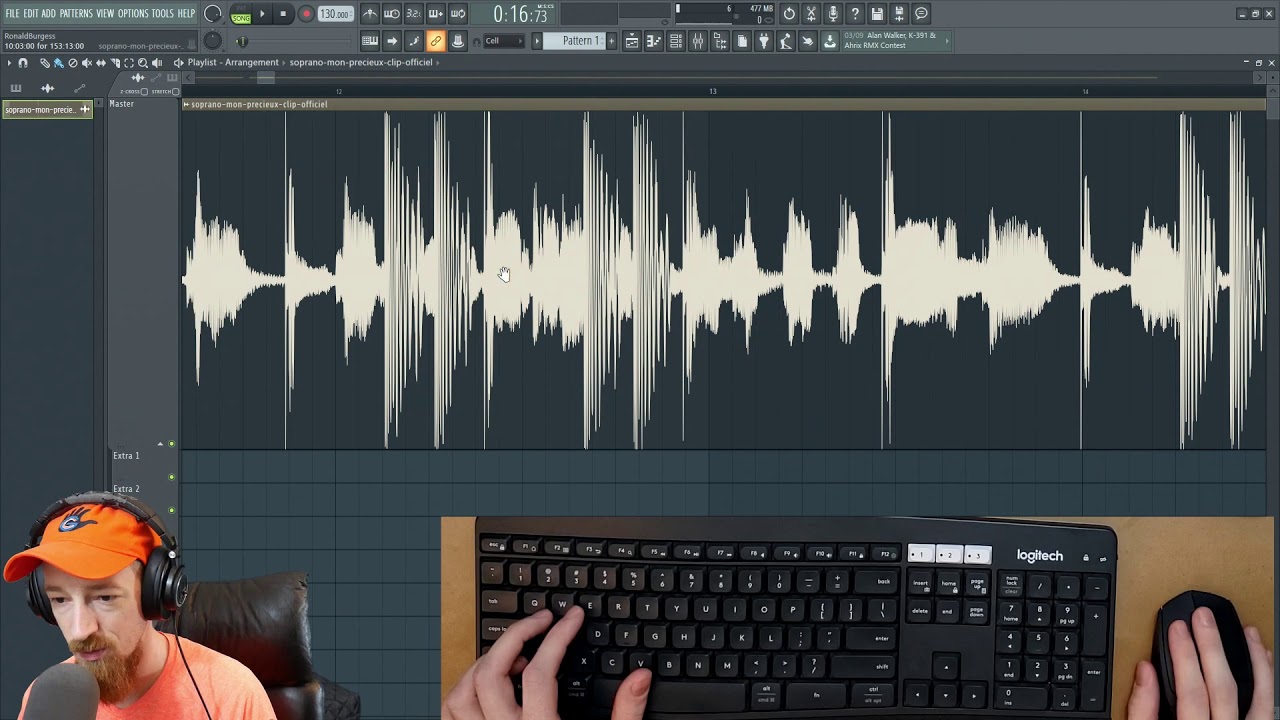This screenshot has height=720, width=1280.
Task: Click the master volume knob
Action: (x=213, y=14)
